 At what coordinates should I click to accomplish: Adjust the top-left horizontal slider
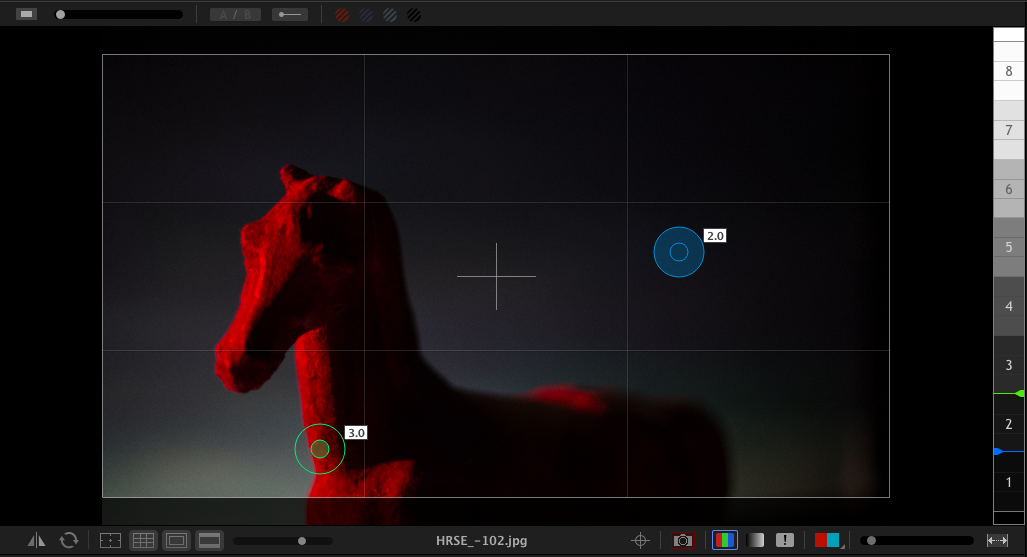(119, 14)
